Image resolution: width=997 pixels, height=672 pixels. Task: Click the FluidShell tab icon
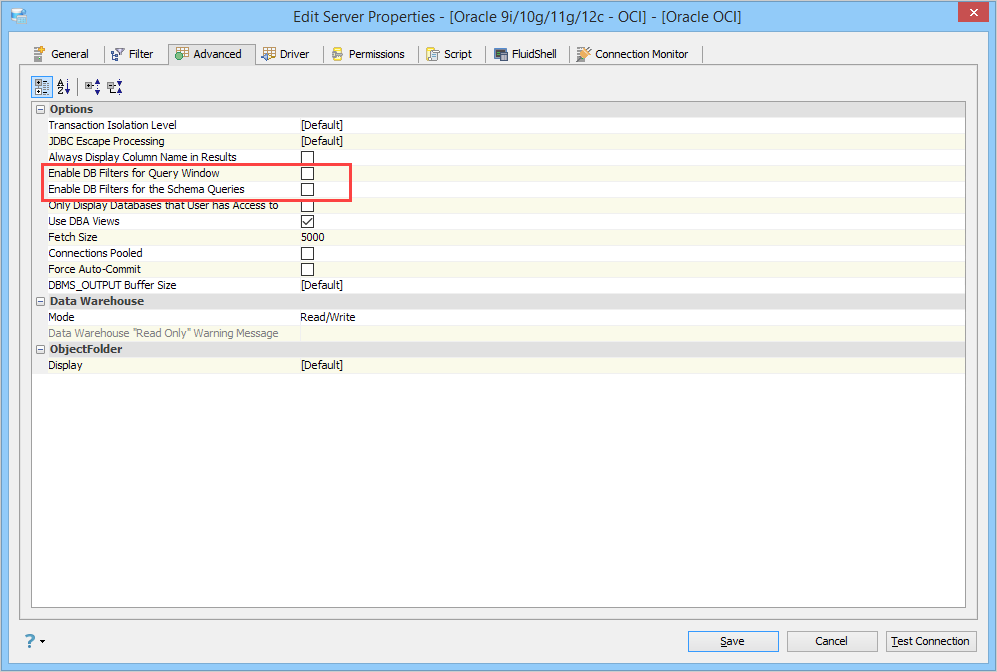tap(501, 55)
